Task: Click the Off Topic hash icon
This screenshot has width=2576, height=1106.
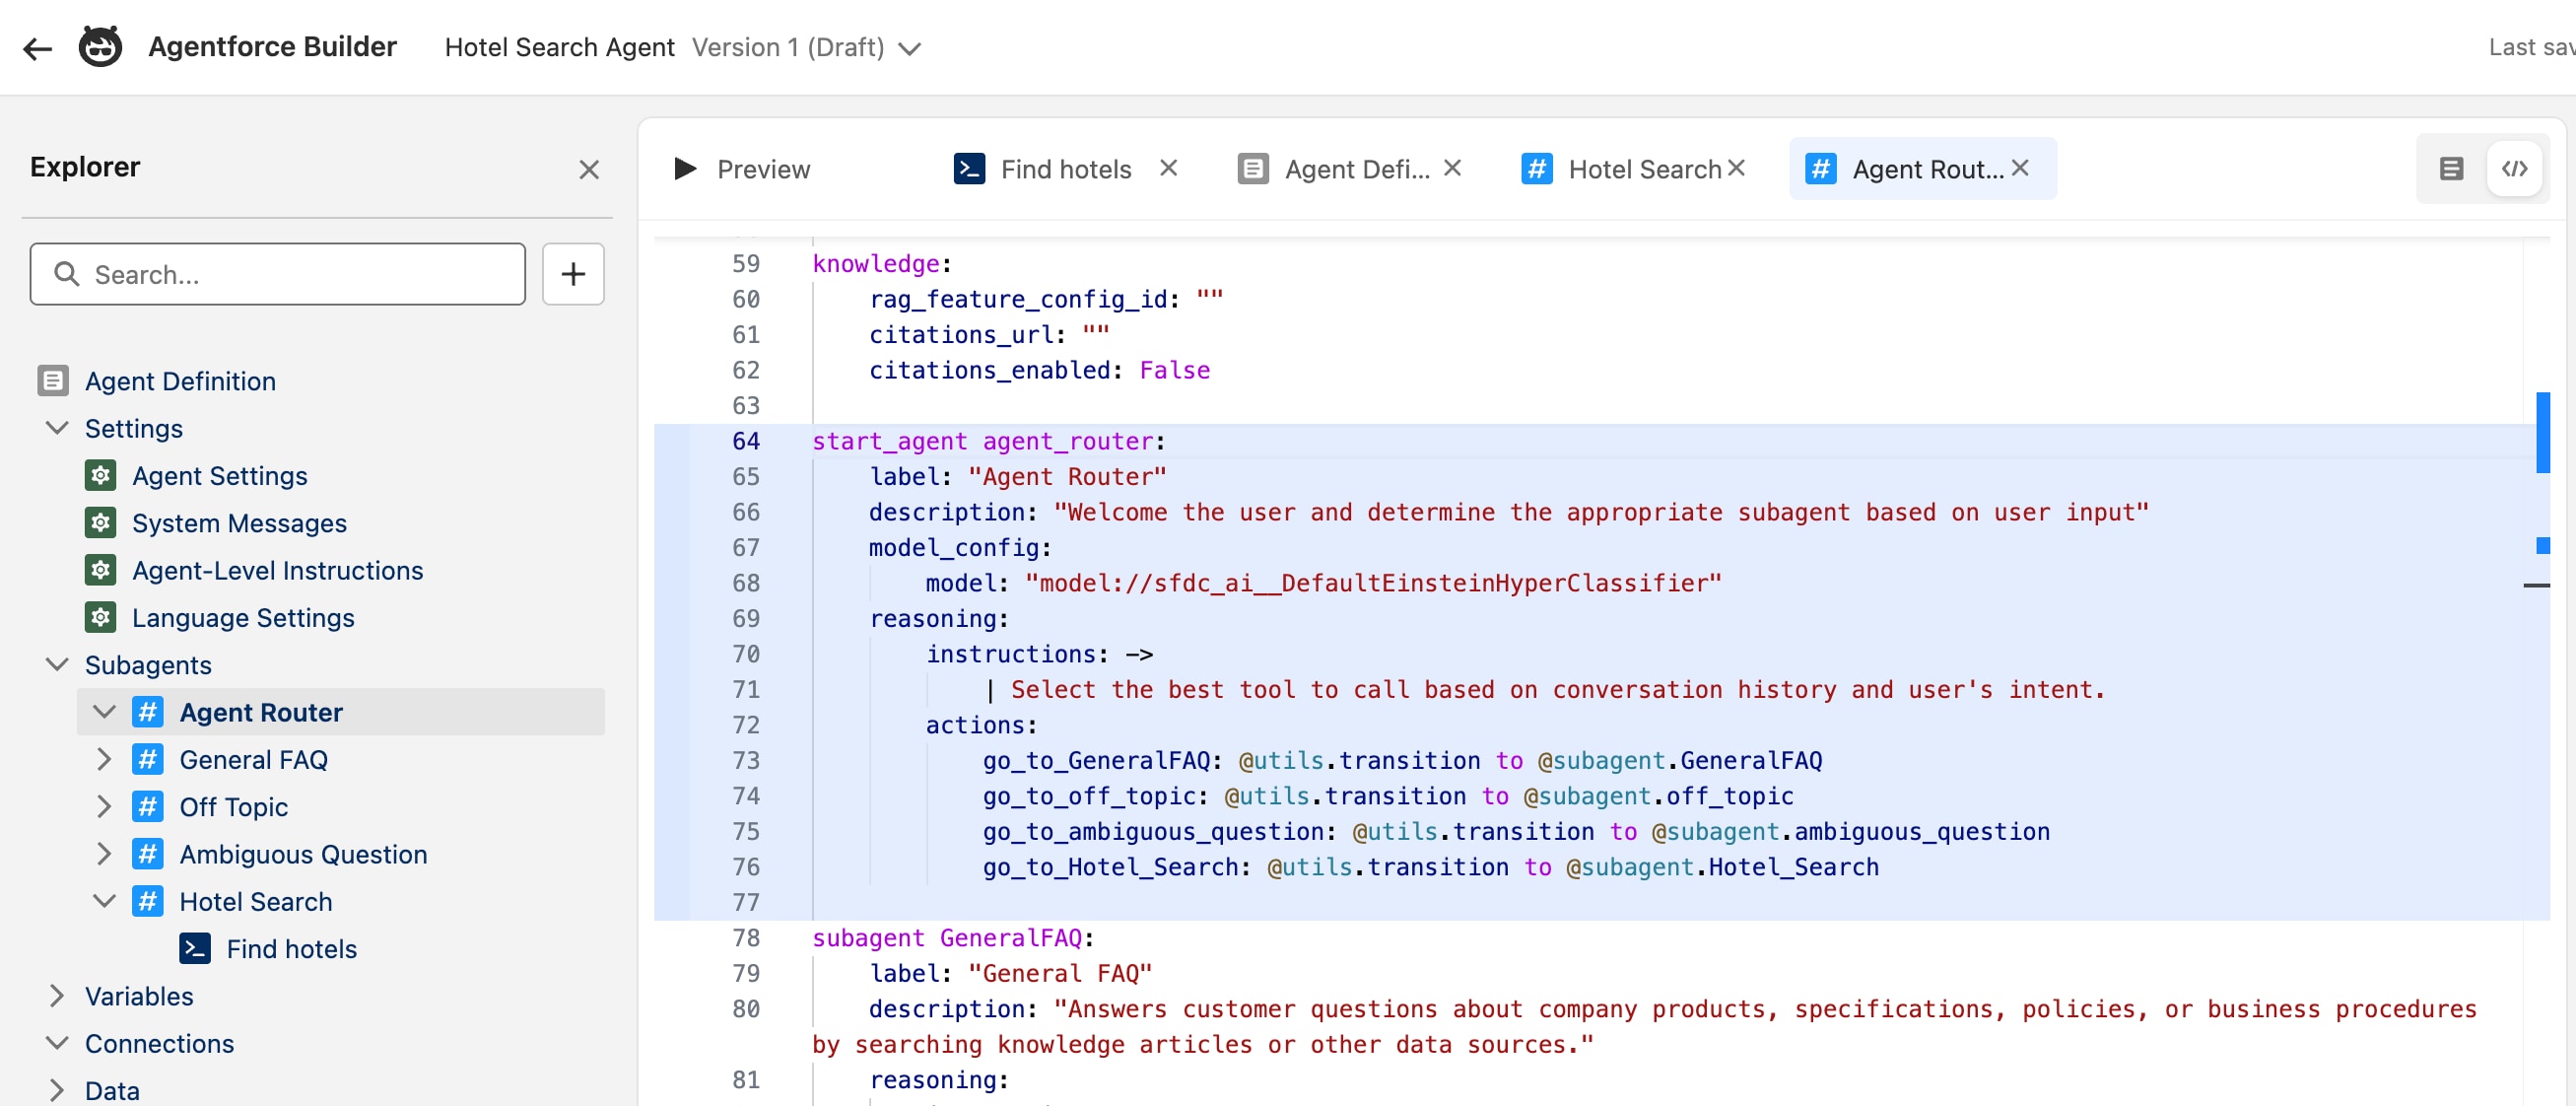Action: tap(148, 806)
